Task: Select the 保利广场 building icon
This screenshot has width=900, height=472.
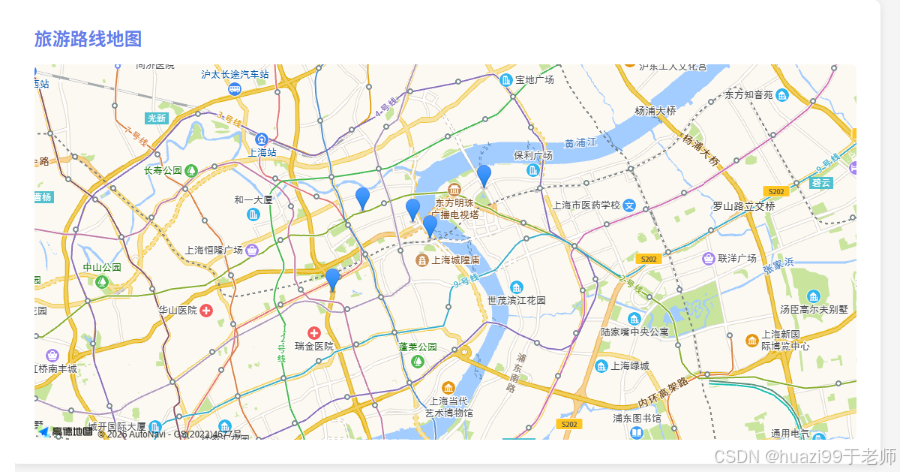Action: (x=533, y=170)
